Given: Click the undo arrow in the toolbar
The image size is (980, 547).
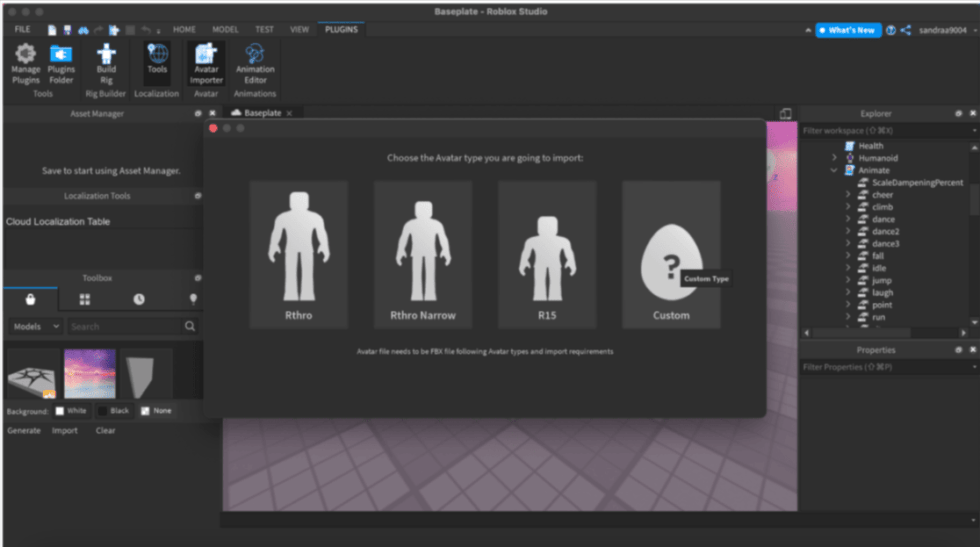Looking at the screenshot, I should tap(146, 30).
